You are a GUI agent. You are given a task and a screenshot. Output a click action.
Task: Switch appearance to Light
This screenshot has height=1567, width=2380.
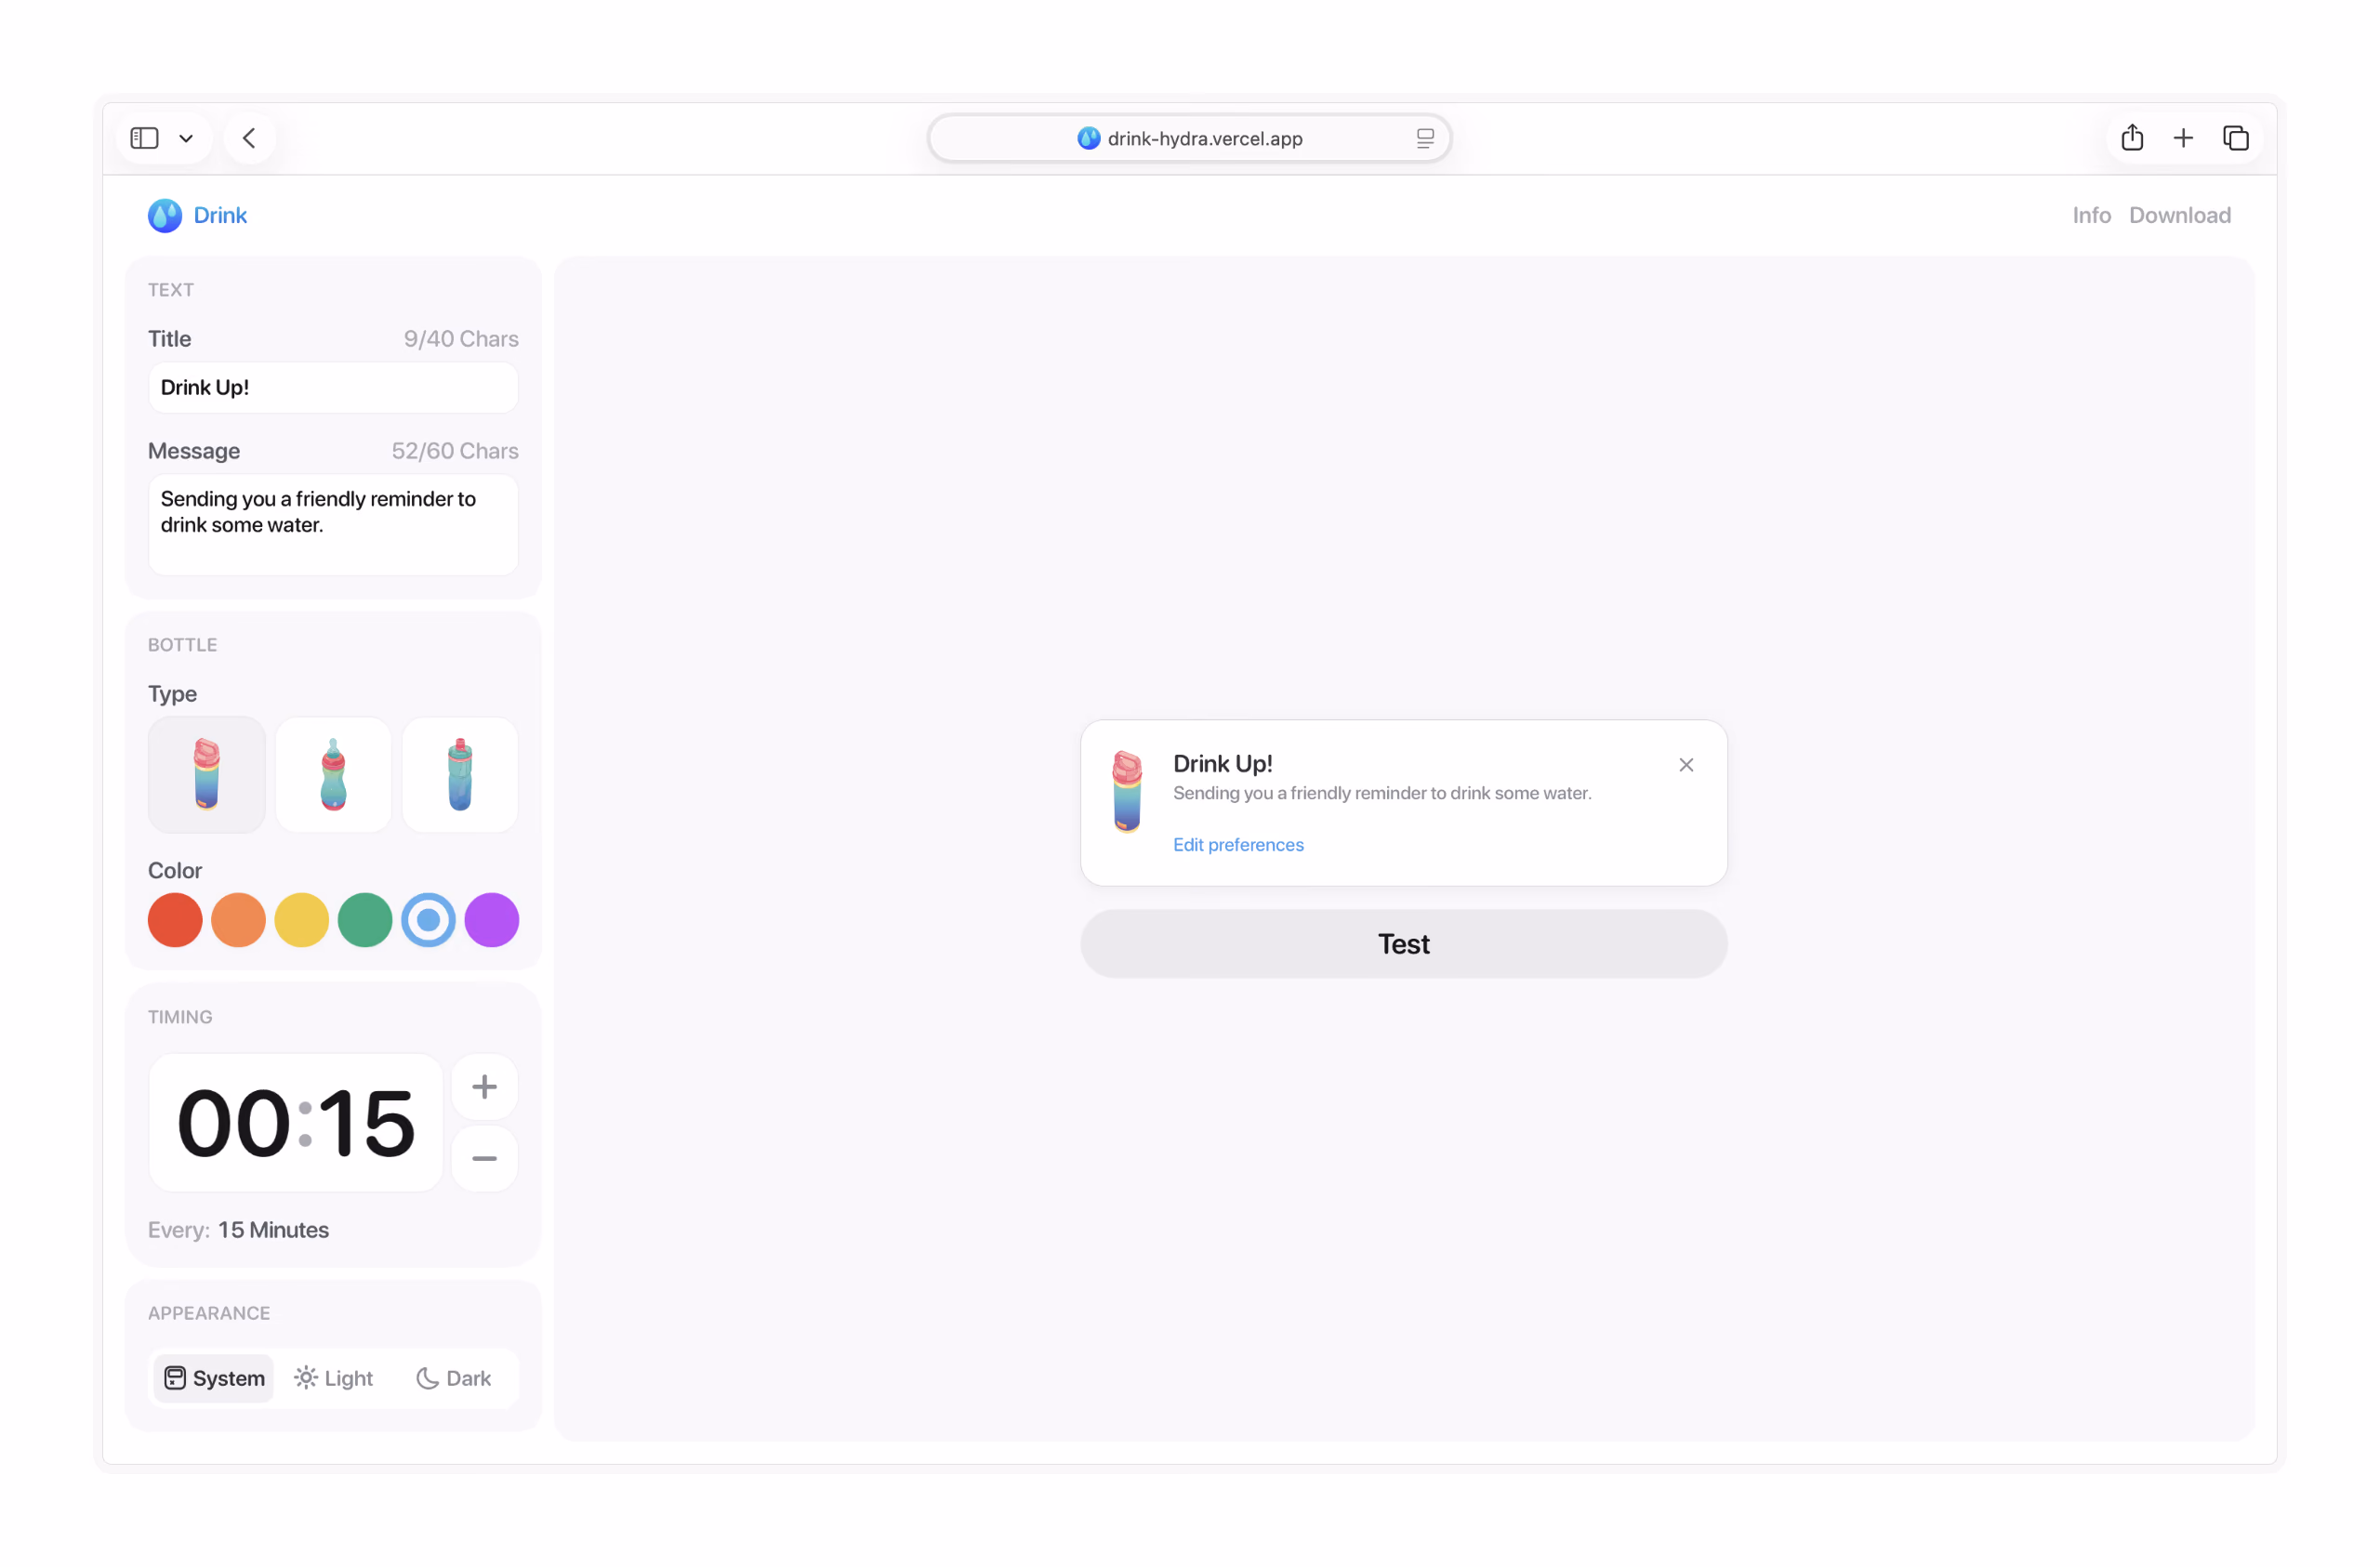click(333, 1378)
